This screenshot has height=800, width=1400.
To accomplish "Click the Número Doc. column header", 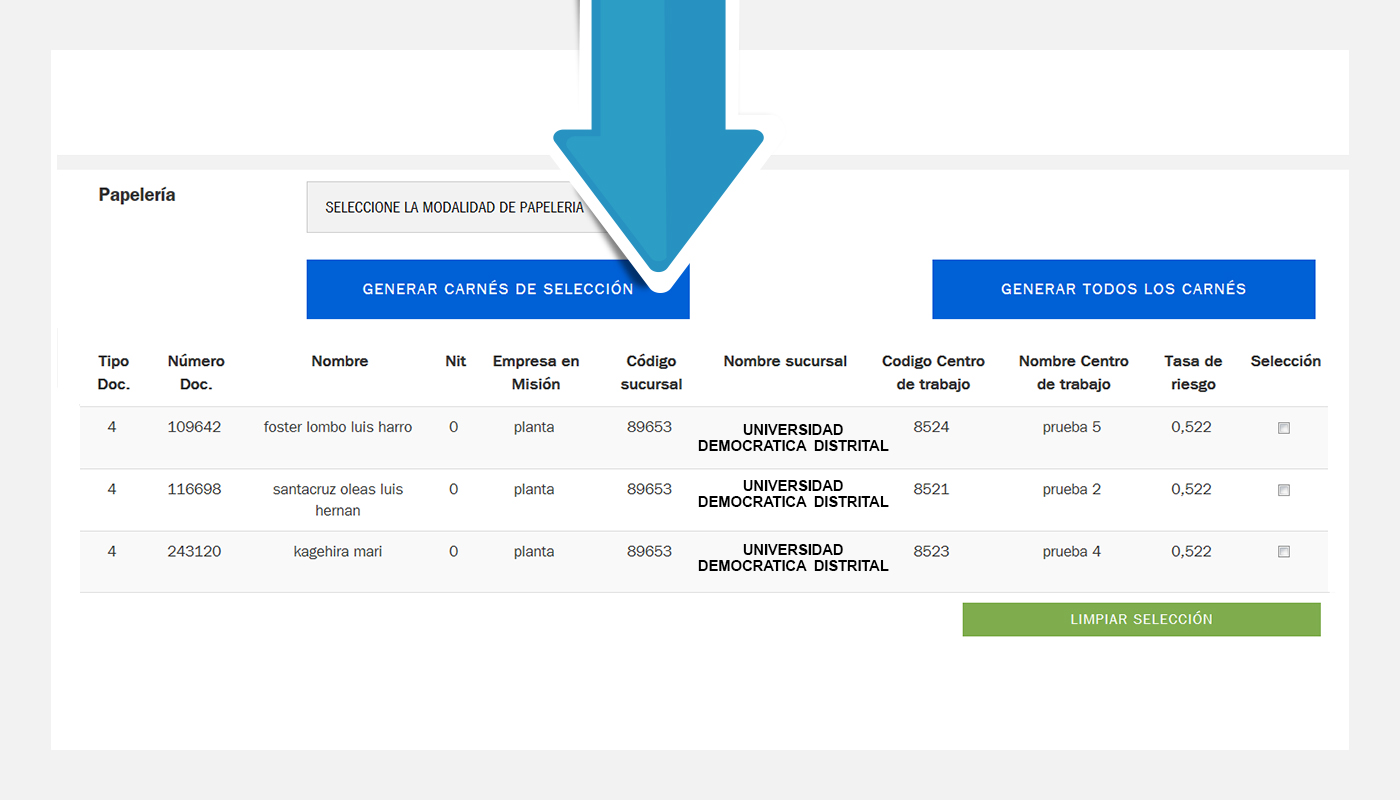I will [196, 372].
